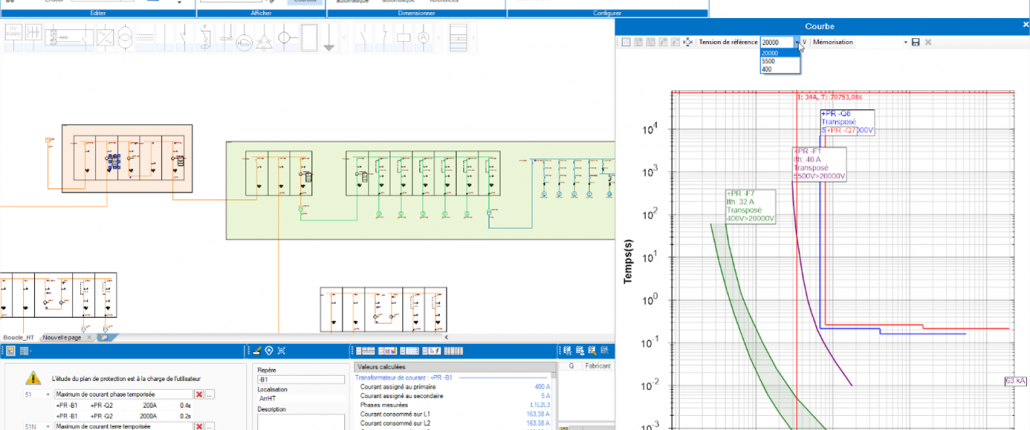Select the capacitor symbol in palette
This screenshot has height=430, width=1030.
pos(34,37)
